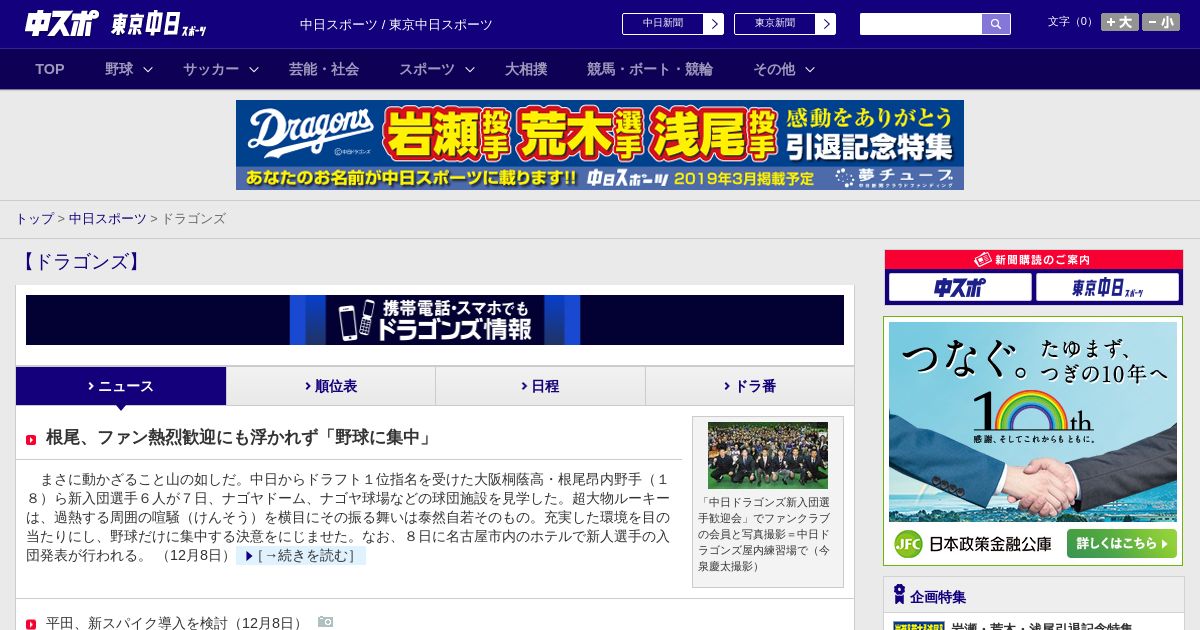Click the 中日スポーツ / 東京中日スポーツ header title
1200x630 pixels.
pos(396,24)
